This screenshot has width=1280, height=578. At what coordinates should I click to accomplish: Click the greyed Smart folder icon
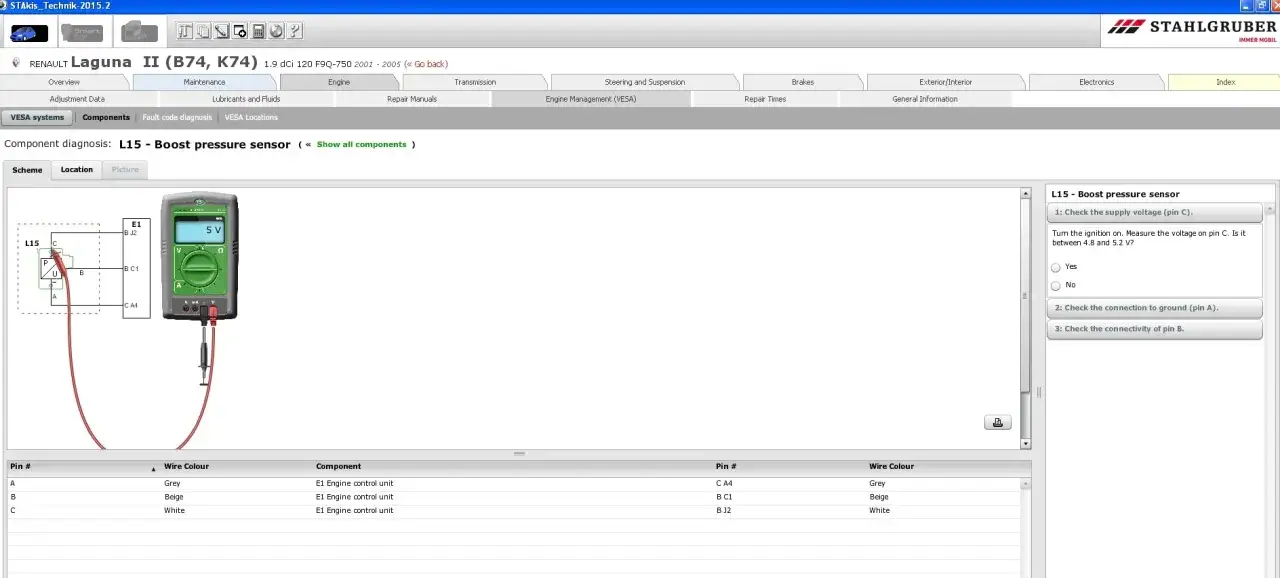click(82, 33)
